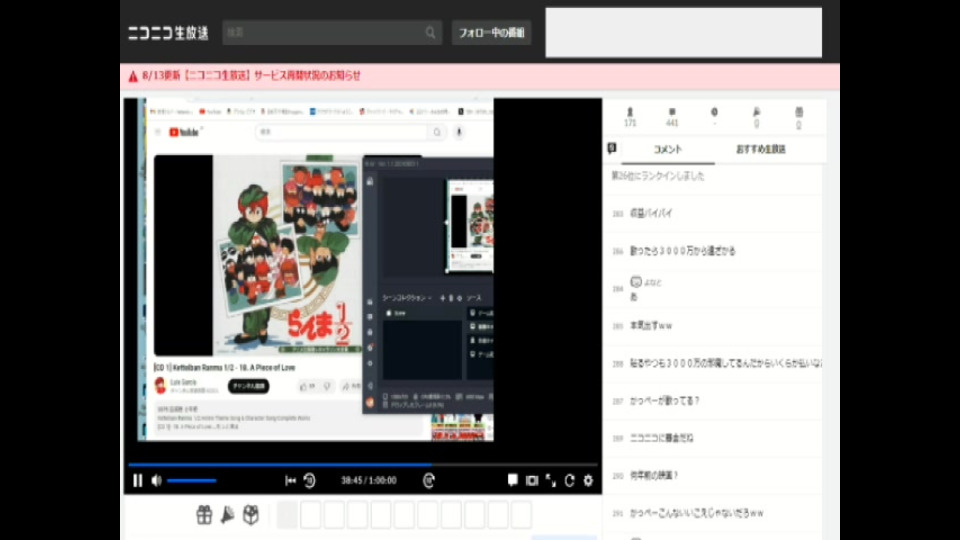
Task: Mute the player with the speaker icon
Action: [157, 481]
